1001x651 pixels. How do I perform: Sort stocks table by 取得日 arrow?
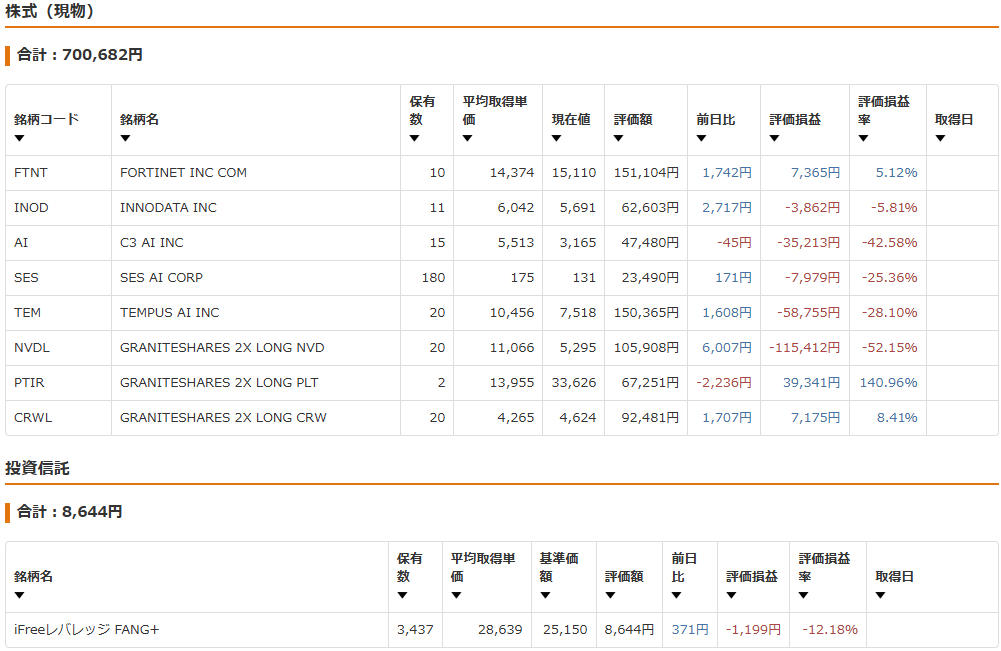point(940,138)
